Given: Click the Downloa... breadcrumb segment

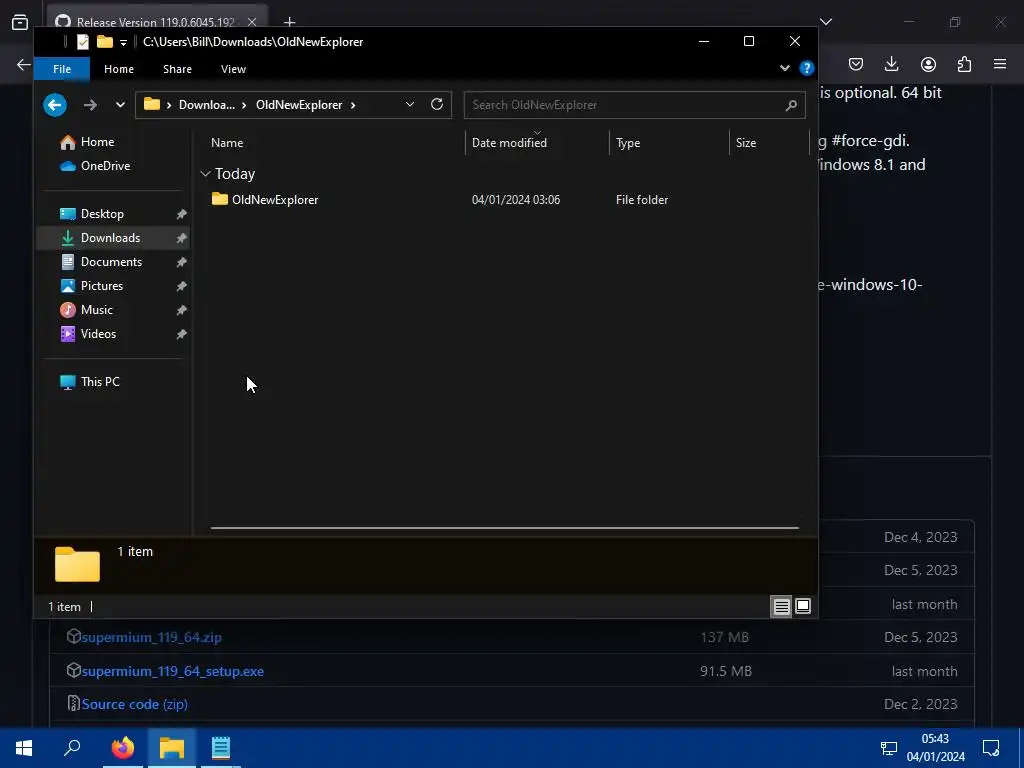Looking at the screenshot, I should [206, 104].
